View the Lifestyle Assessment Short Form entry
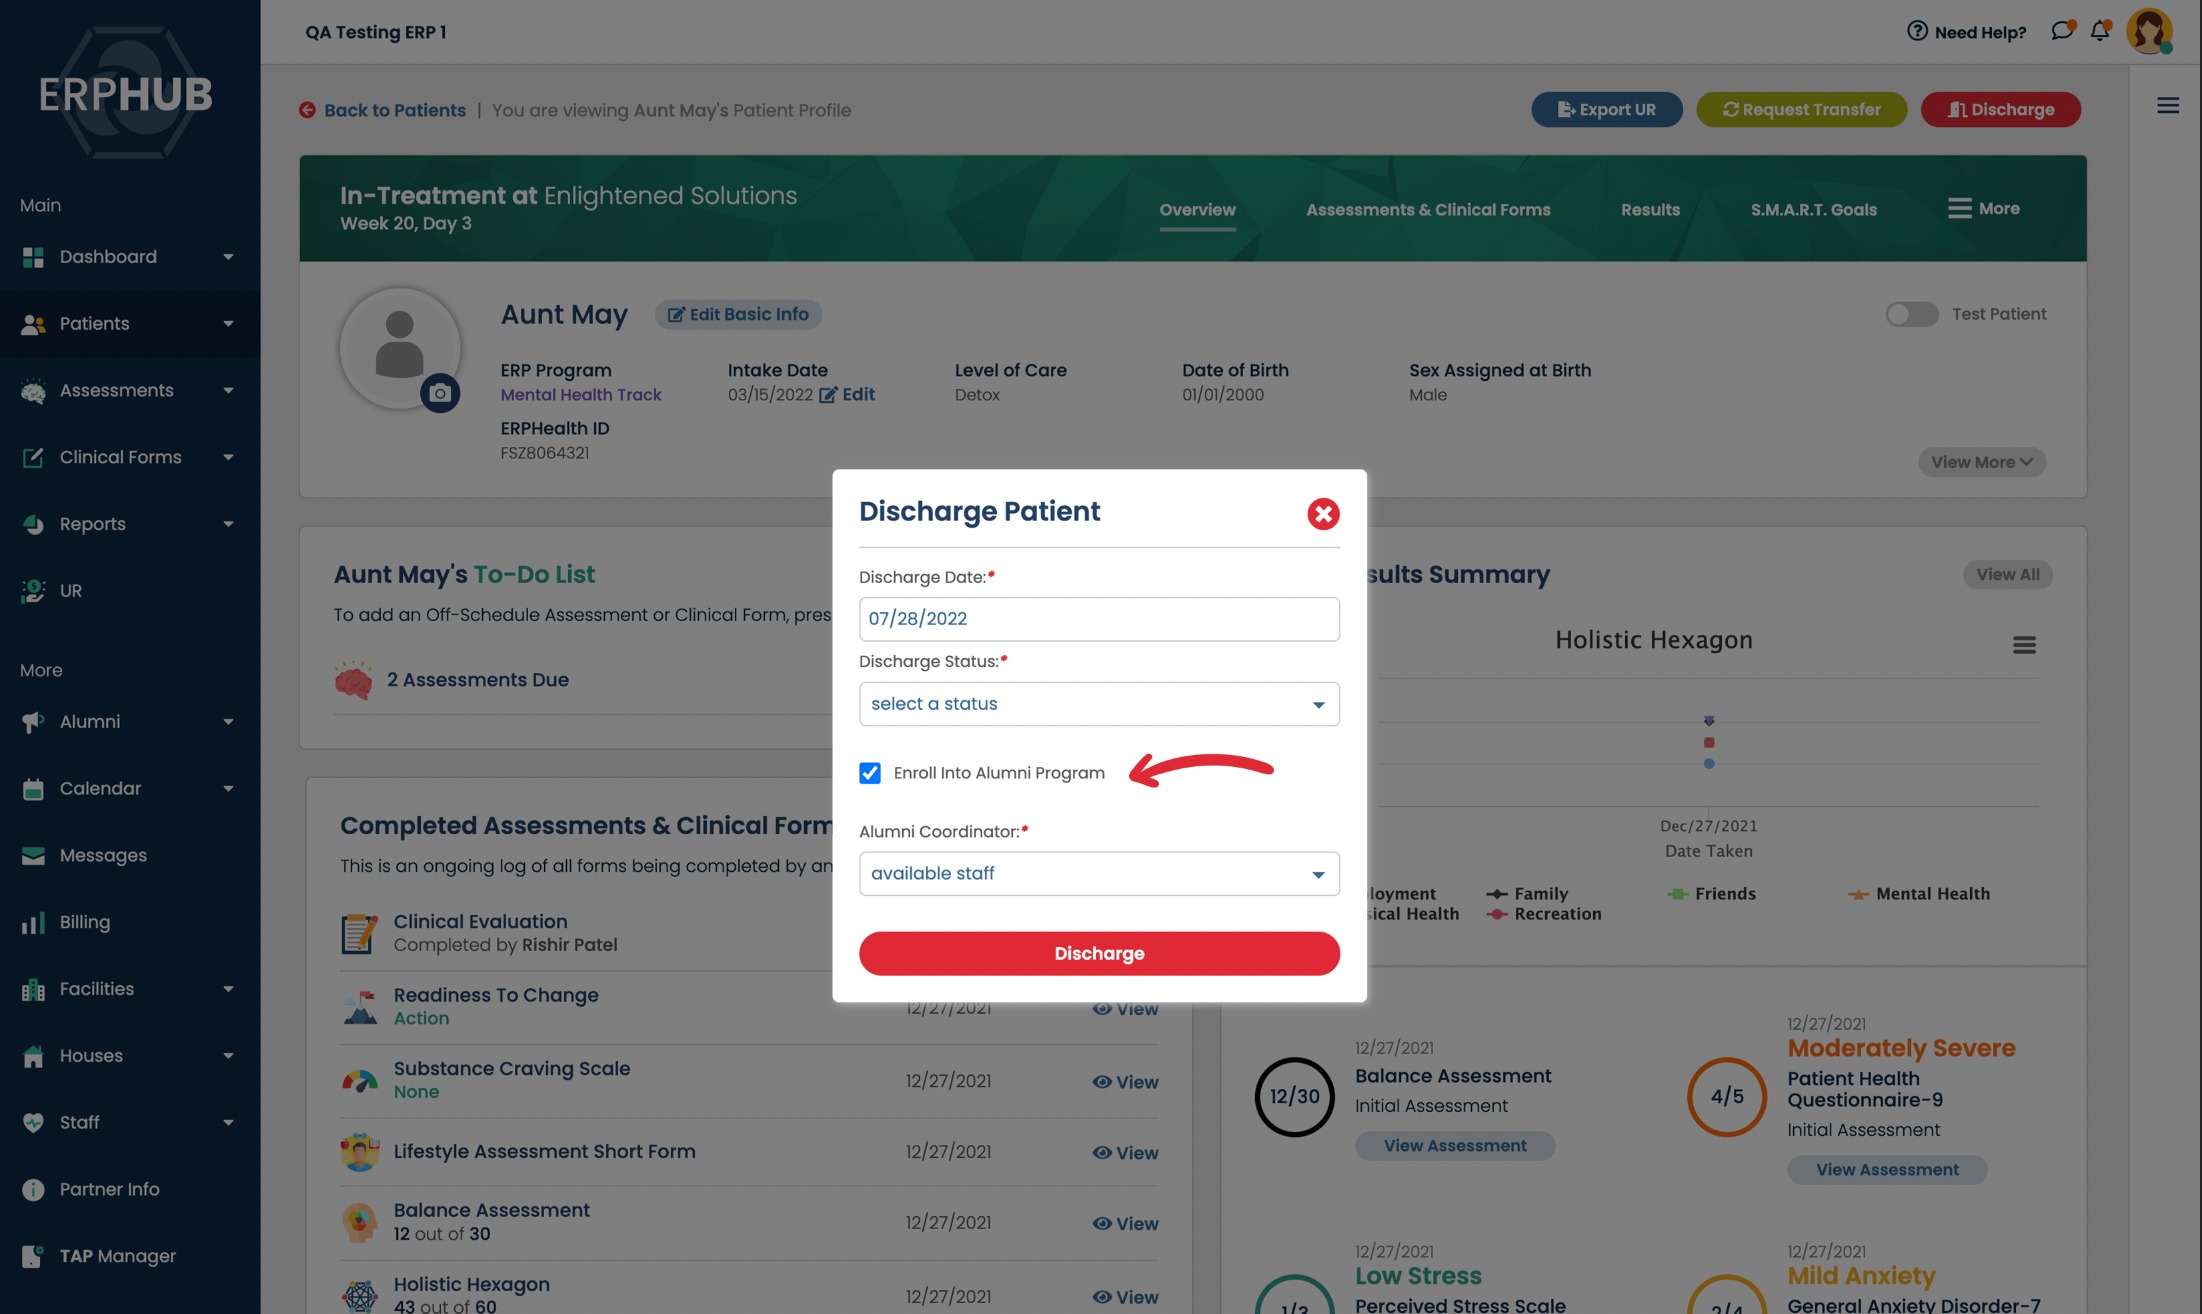Viewport: 2202px width, 1314px height. tap(1125, 1153)
